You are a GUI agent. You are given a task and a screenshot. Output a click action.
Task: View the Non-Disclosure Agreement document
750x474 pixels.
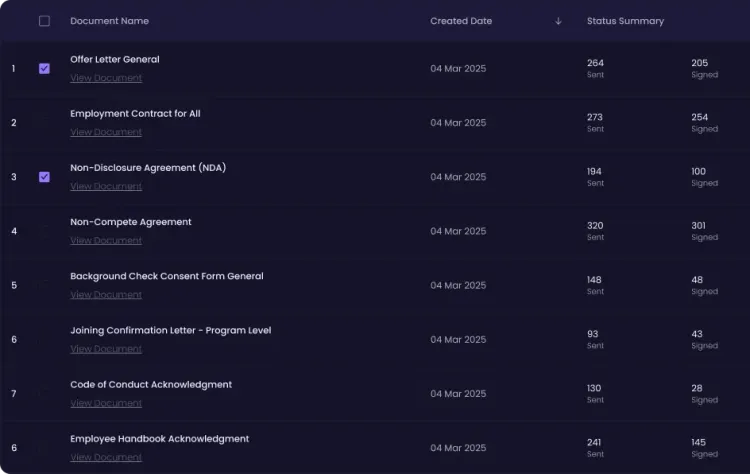pos(106,186)
